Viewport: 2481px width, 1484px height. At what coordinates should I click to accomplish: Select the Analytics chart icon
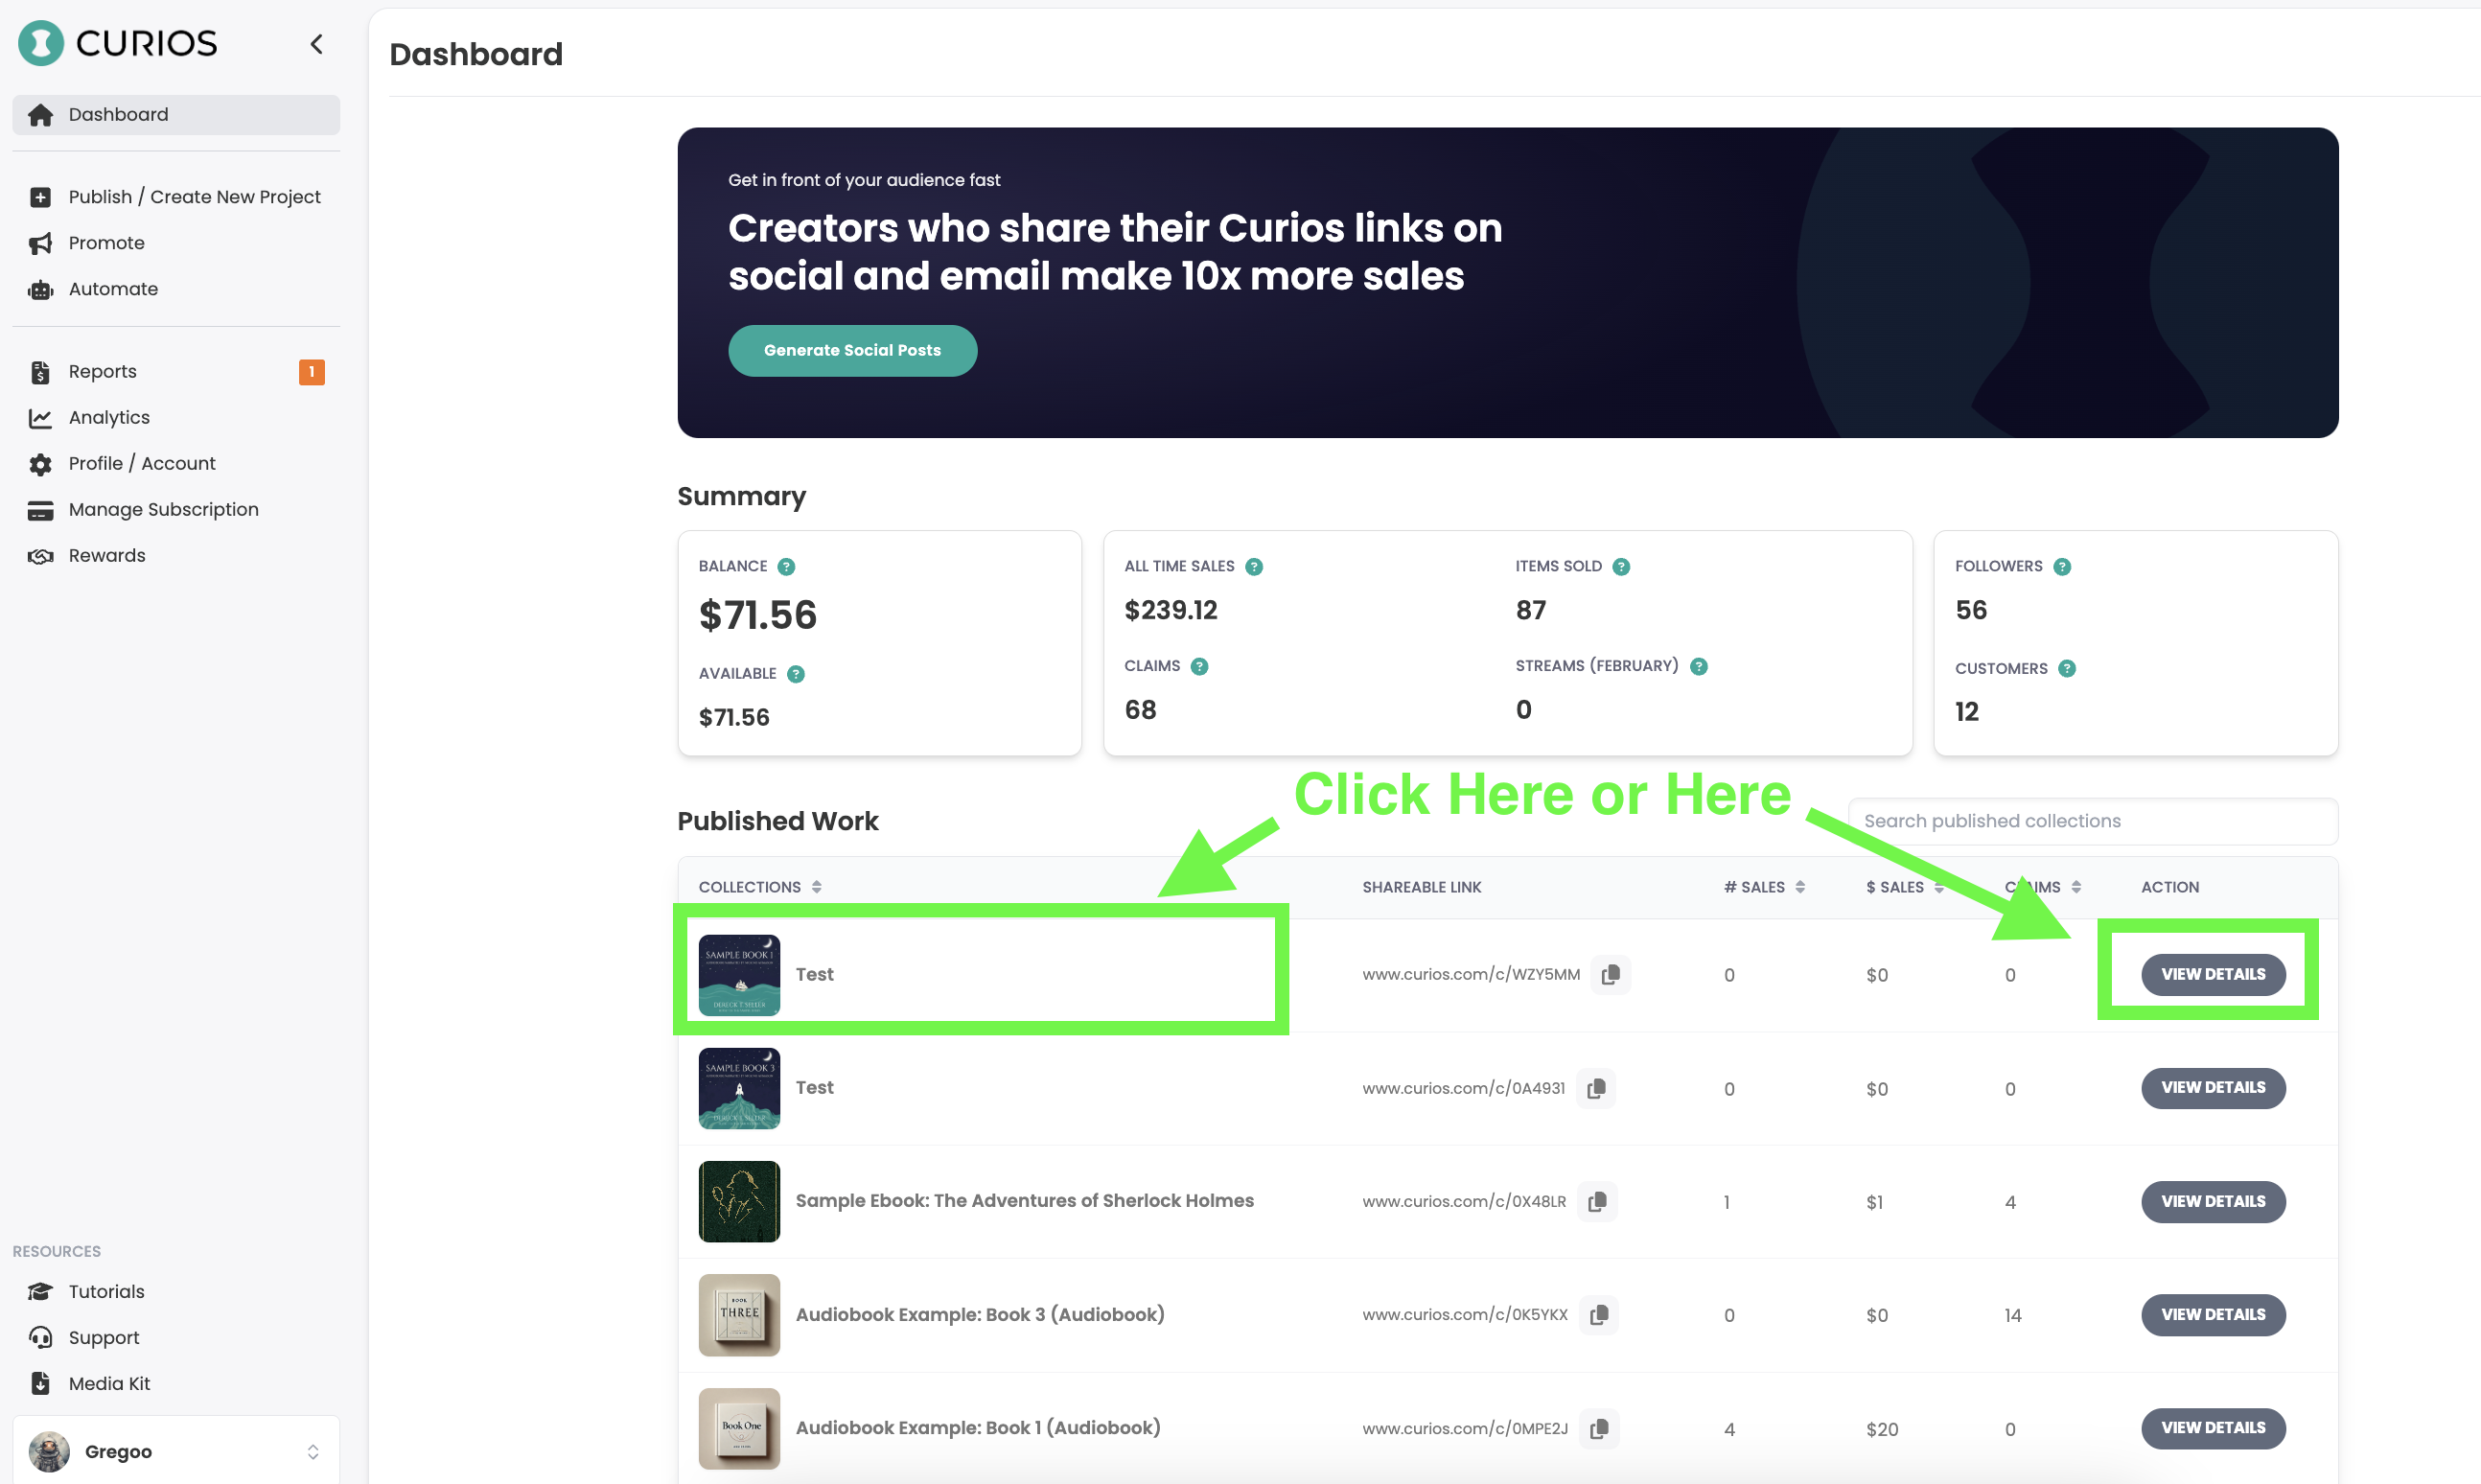tap(40, 417)
